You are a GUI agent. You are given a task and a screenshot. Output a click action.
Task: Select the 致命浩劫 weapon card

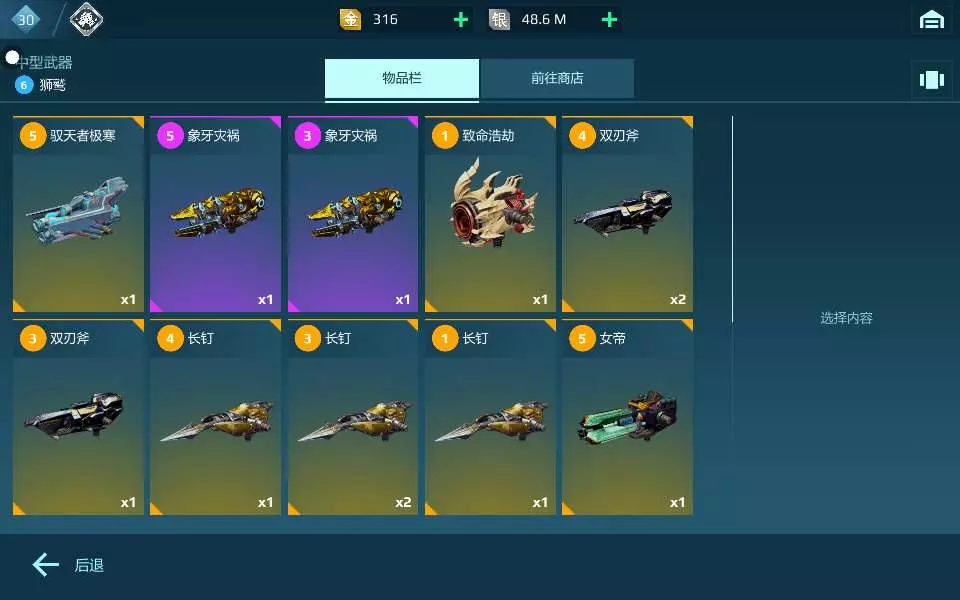(490, 214)
